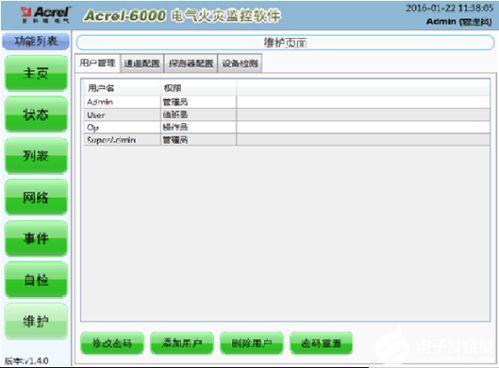Image resolution: width=499 pixels, height=368 pixels.
Task: Open the 设备检测 tab
Action: coord(240,63)
